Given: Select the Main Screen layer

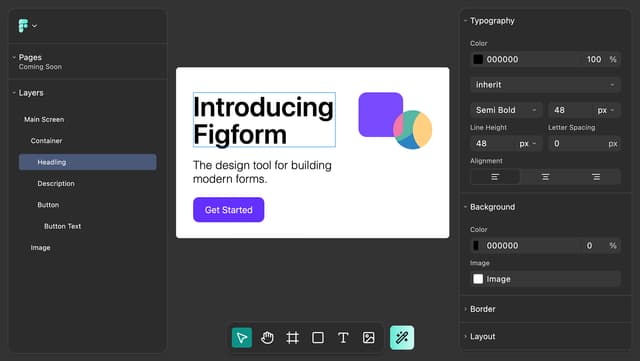Looking at the screenshot, I should (x=44, y=119).
